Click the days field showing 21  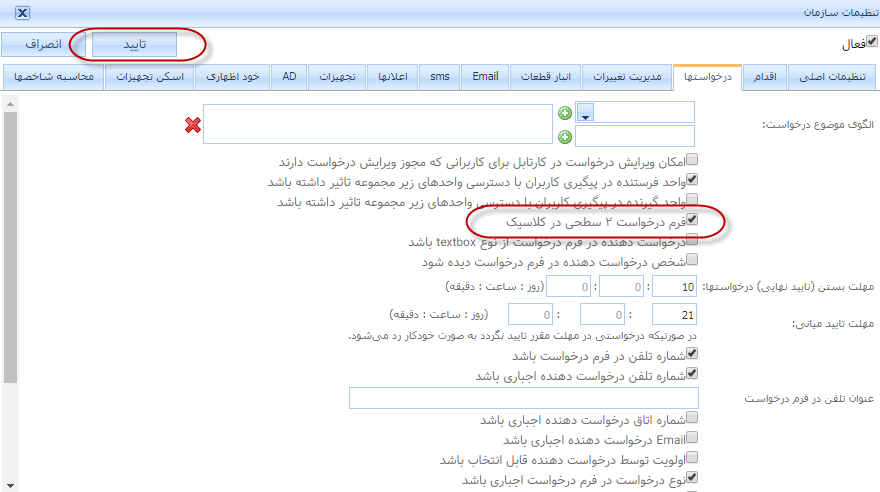pyautogui.click(x=674, y=313)
